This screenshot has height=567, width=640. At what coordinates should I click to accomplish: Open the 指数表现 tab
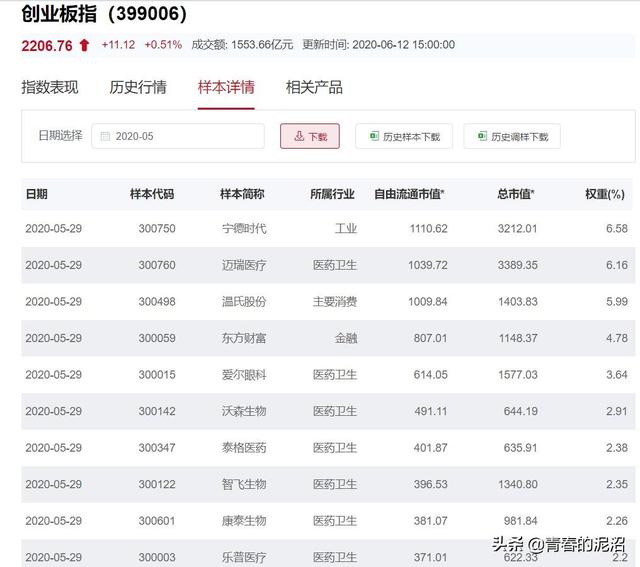(x=50, y=87)
